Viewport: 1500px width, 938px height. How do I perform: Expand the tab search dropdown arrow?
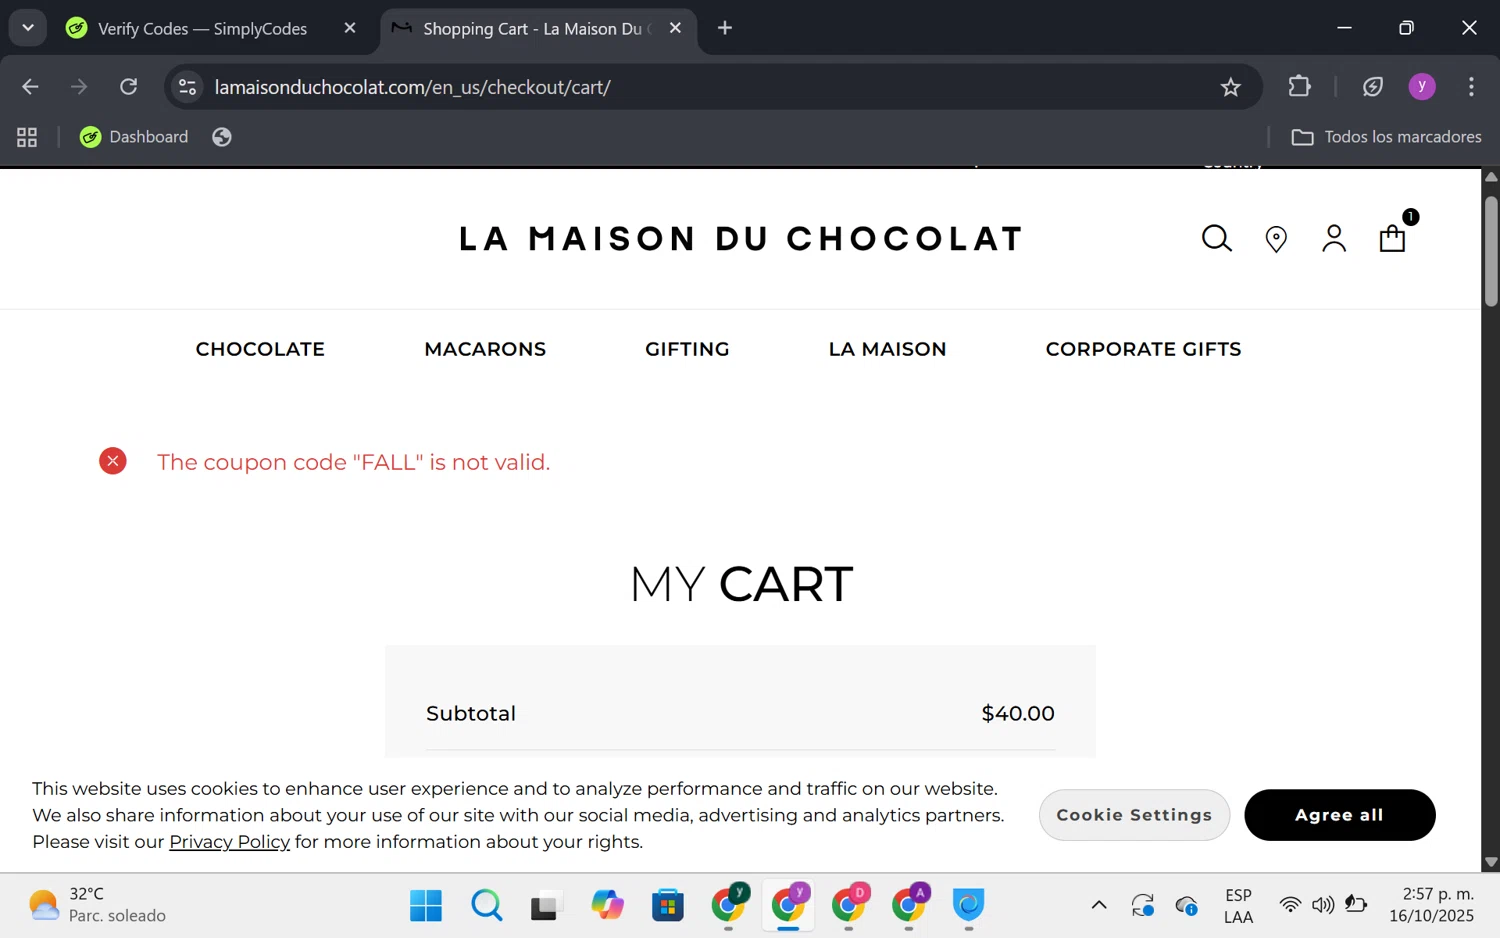pos(28,28)
